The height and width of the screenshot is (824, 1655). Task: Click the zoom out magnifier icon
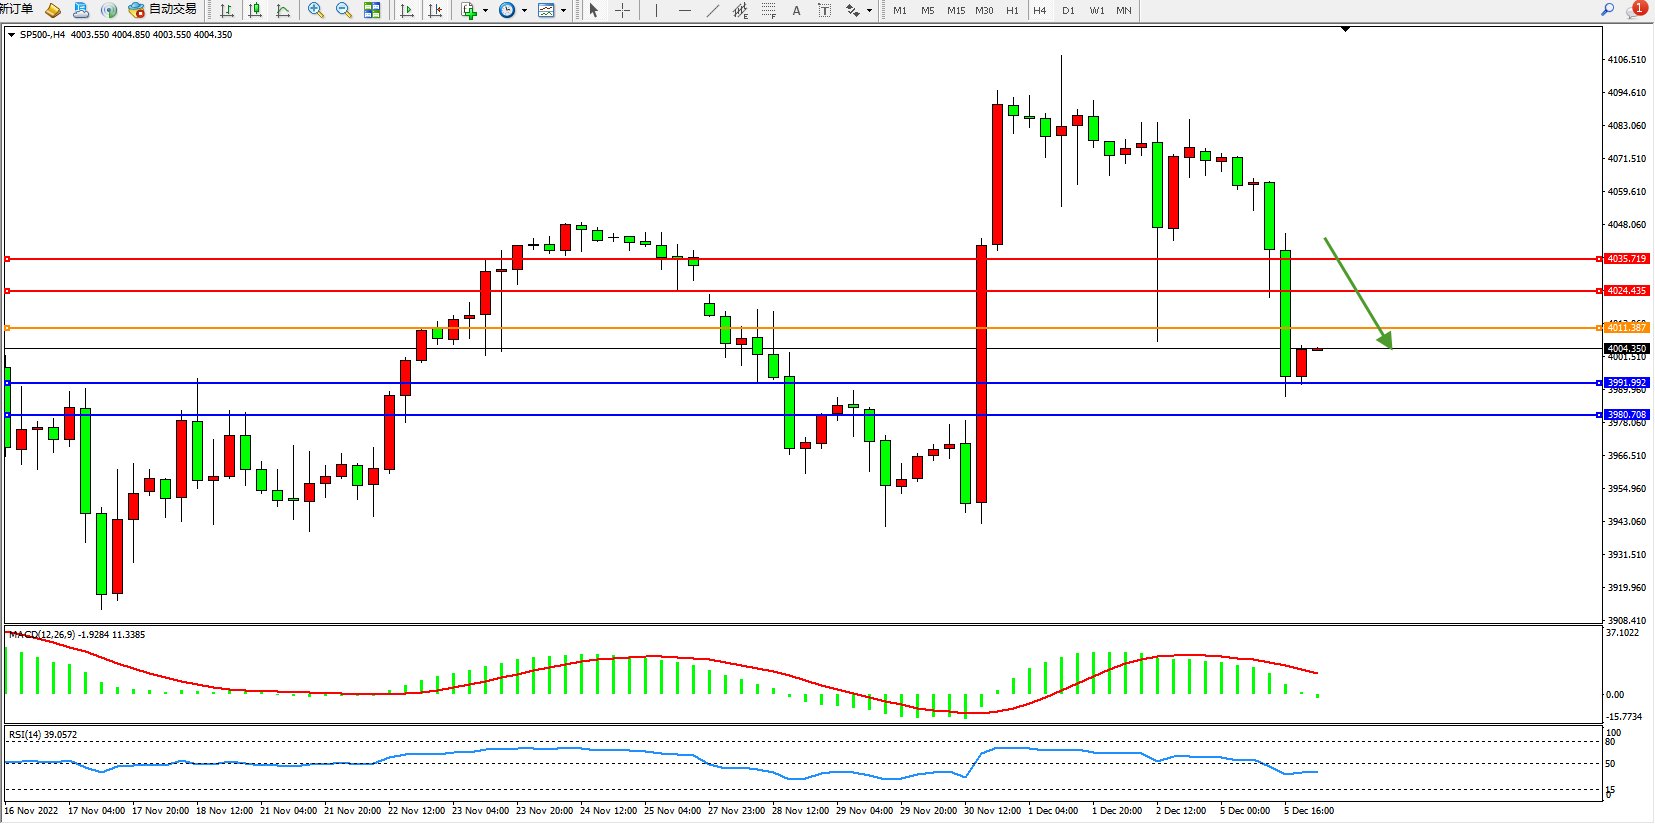[x=344, y=10]
